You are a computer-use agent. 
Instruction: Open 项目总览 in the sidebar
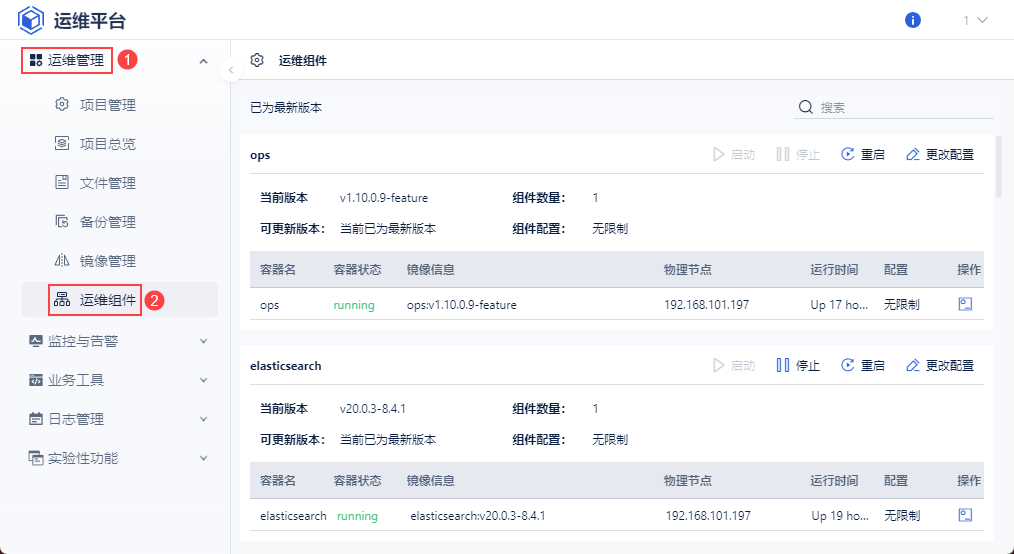107,144
